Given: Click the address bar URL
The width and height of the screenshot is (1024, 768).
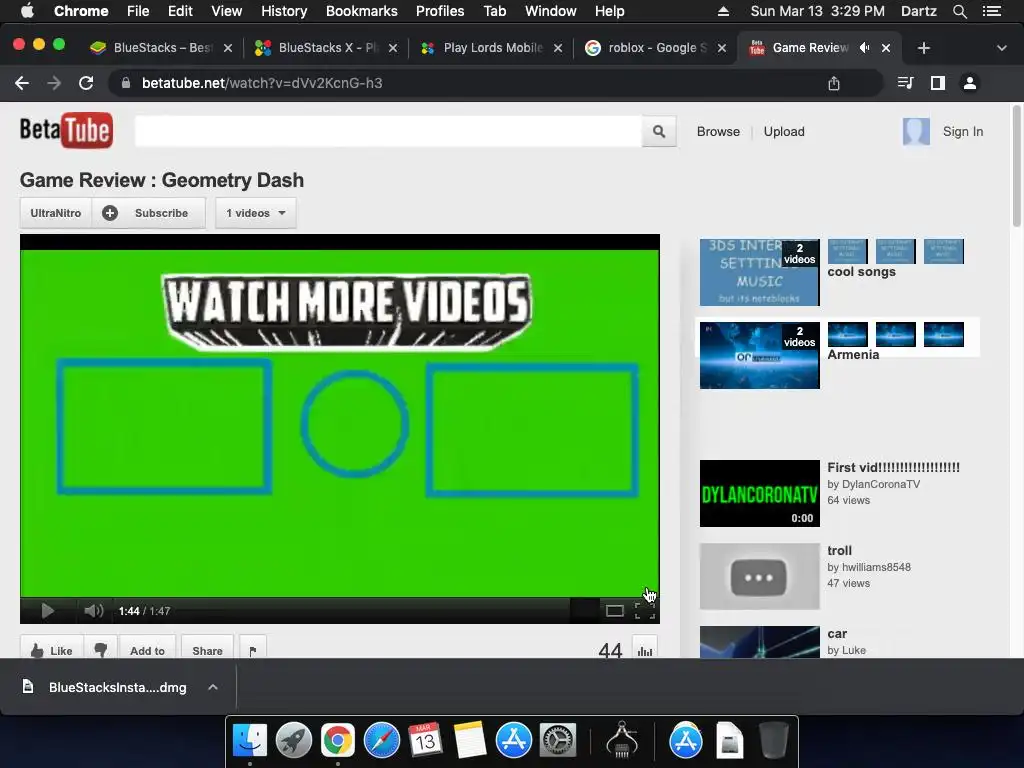Looking at the screenshot, I should click(x=262, y=83).
